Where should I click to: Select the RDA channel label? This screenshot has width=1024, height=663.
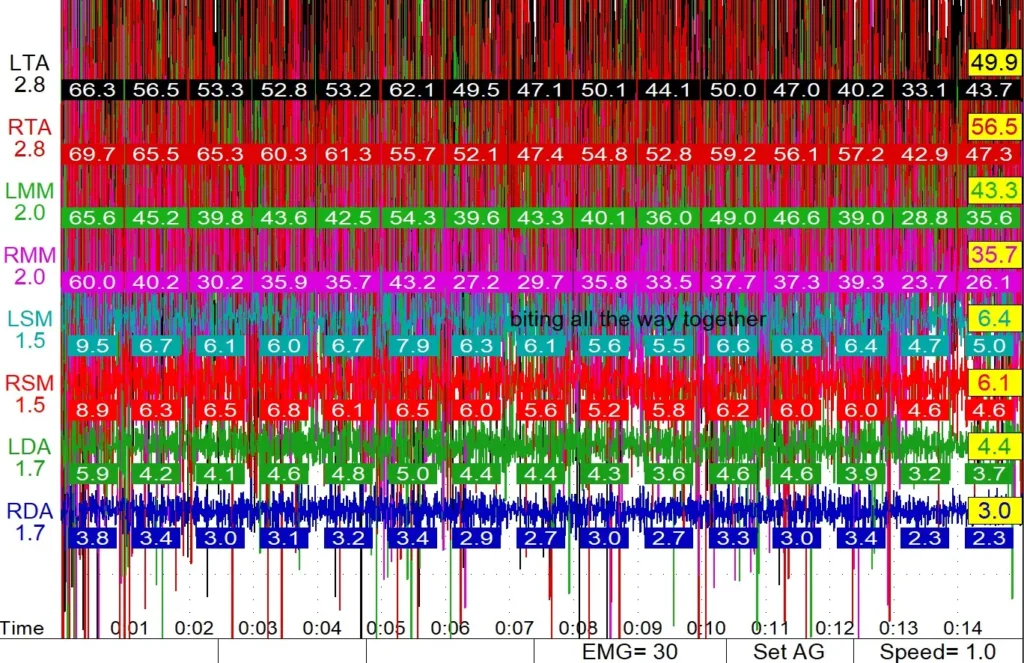tap(29, 511)
